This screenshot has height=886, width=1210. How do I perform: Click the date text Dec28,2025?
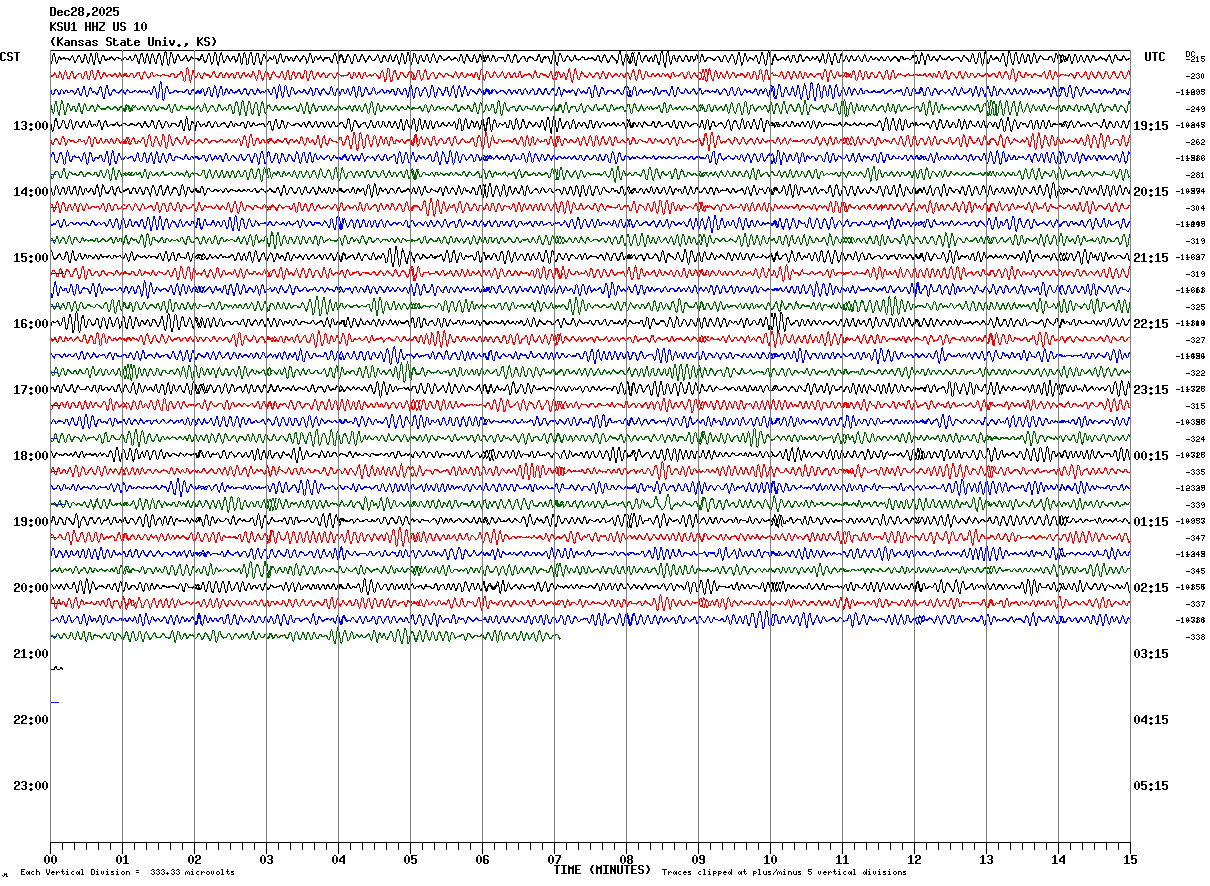pos(84,12)
